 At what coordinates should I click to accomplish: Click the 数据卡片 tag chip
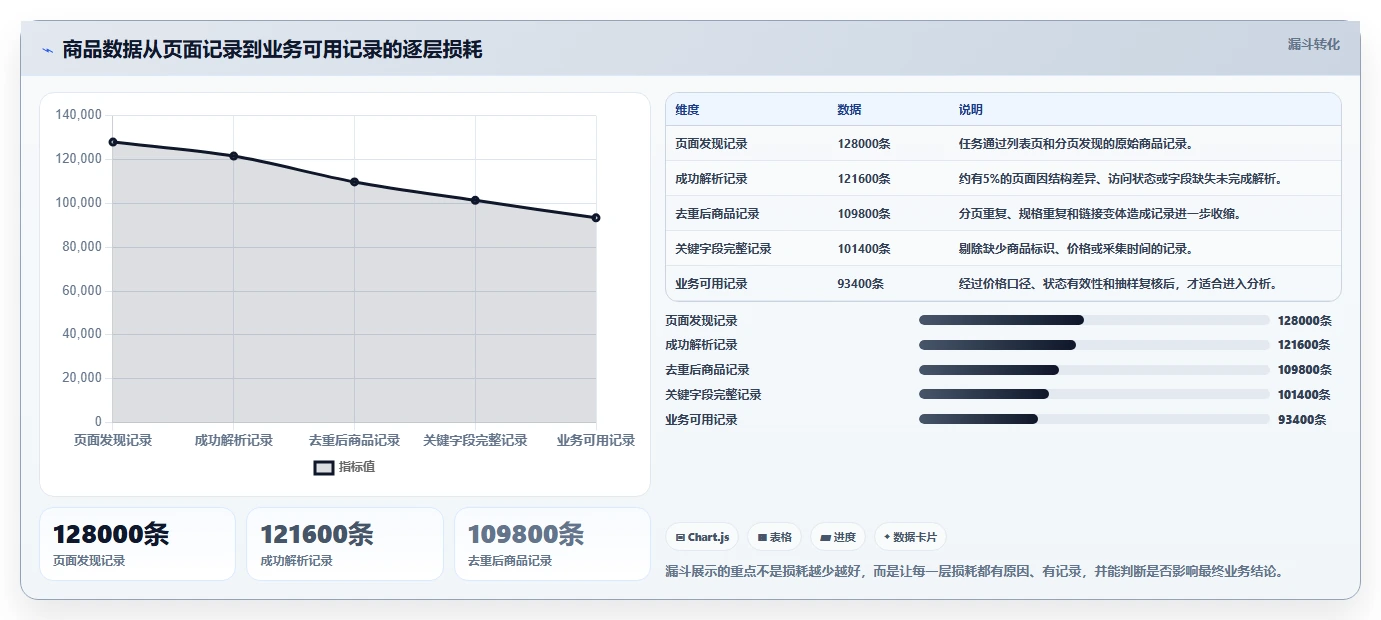tap(910, 537)
